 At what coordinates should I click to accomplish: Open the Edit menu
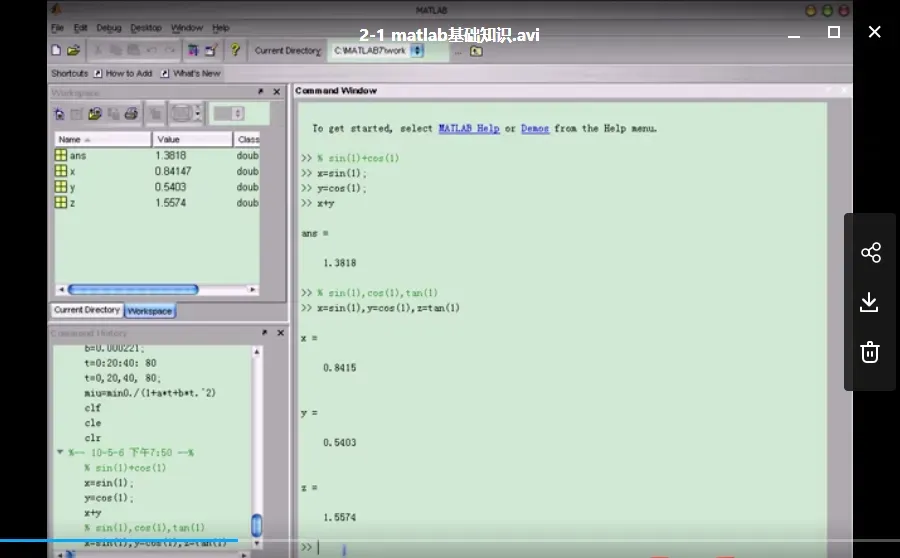tap(80, 28)
